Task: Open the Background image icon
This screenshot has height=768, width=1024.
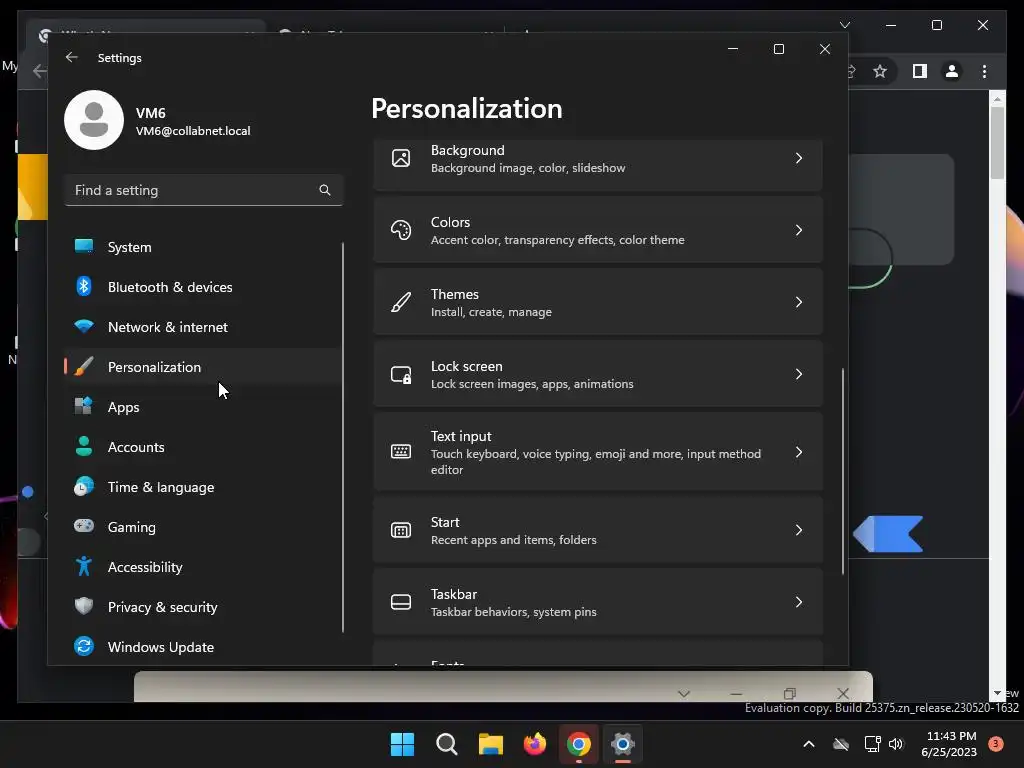Action: (401, 158)
